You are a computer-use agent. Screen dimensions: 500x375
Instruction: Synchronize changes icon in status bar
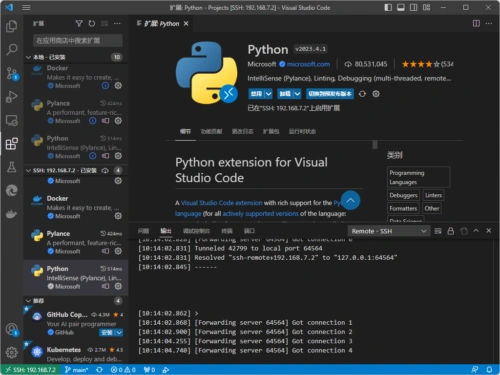(99, 369)
